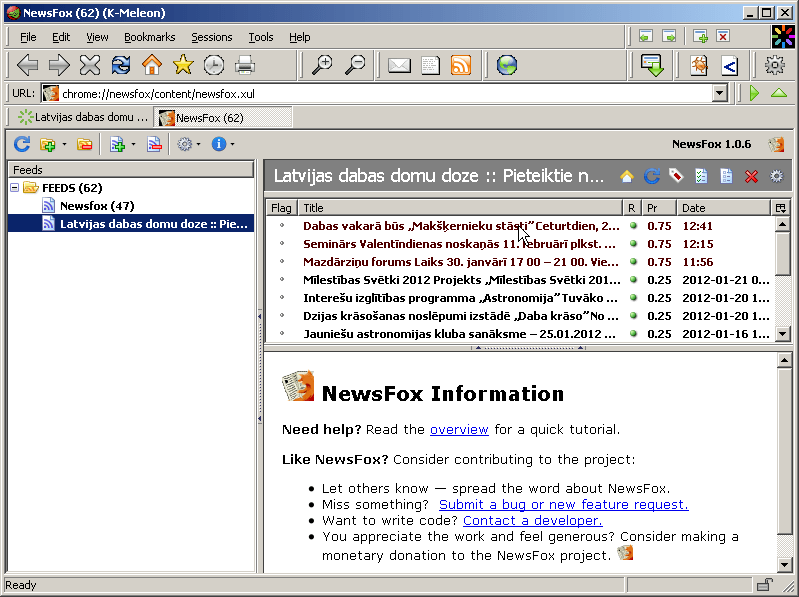This screenshot has height=597, width=799.
Task: Sort articles by Date column header
Action: click(x=723, y=208)
